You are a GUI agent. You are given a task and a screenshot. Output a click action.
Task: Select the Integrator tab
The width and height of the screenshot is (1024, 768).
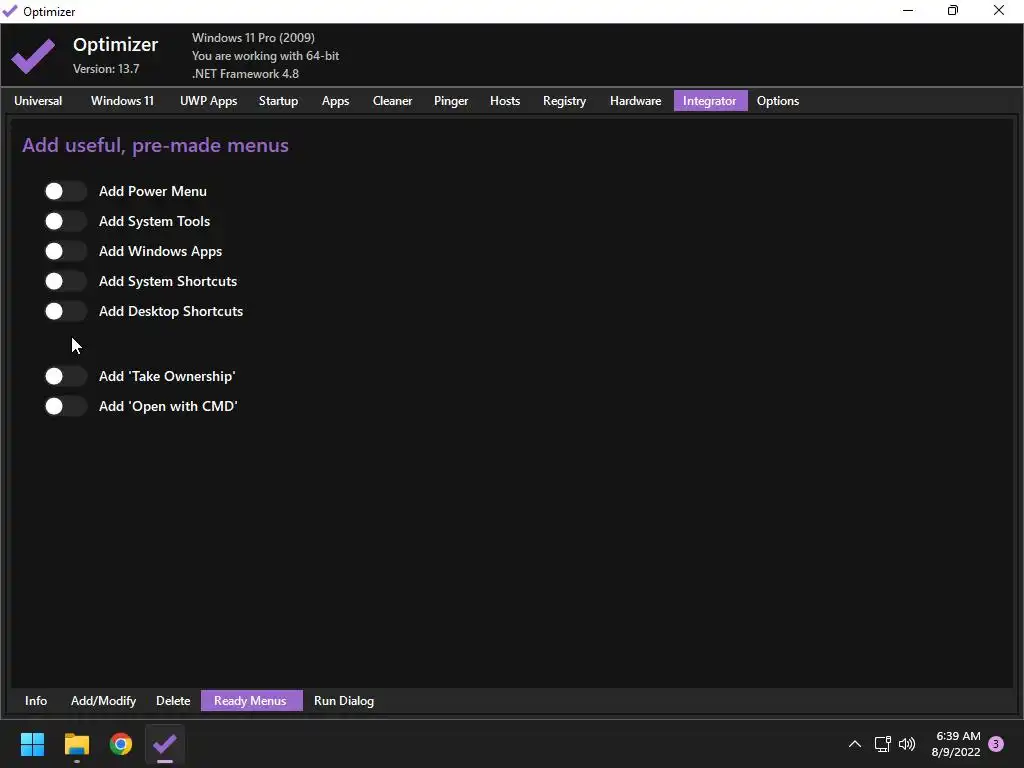(x=710, y=101)
